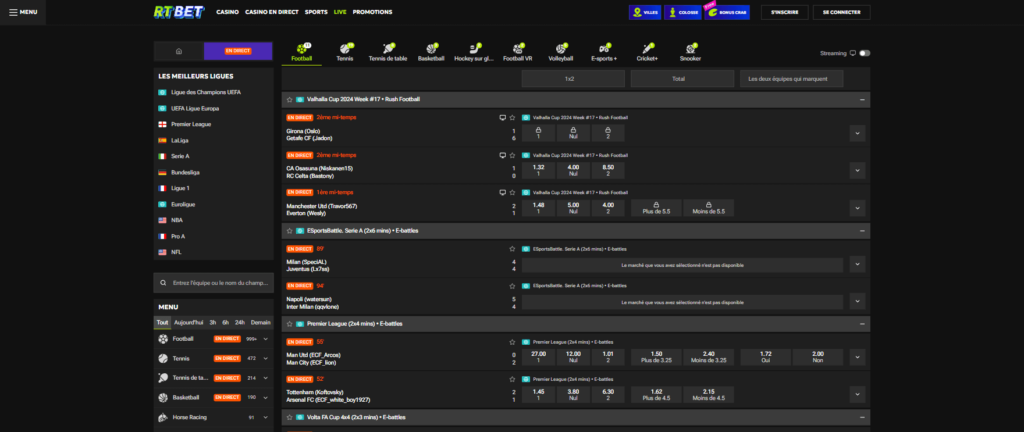Bet 5.00 Nul on Manchester Utd match

point(573,208)
